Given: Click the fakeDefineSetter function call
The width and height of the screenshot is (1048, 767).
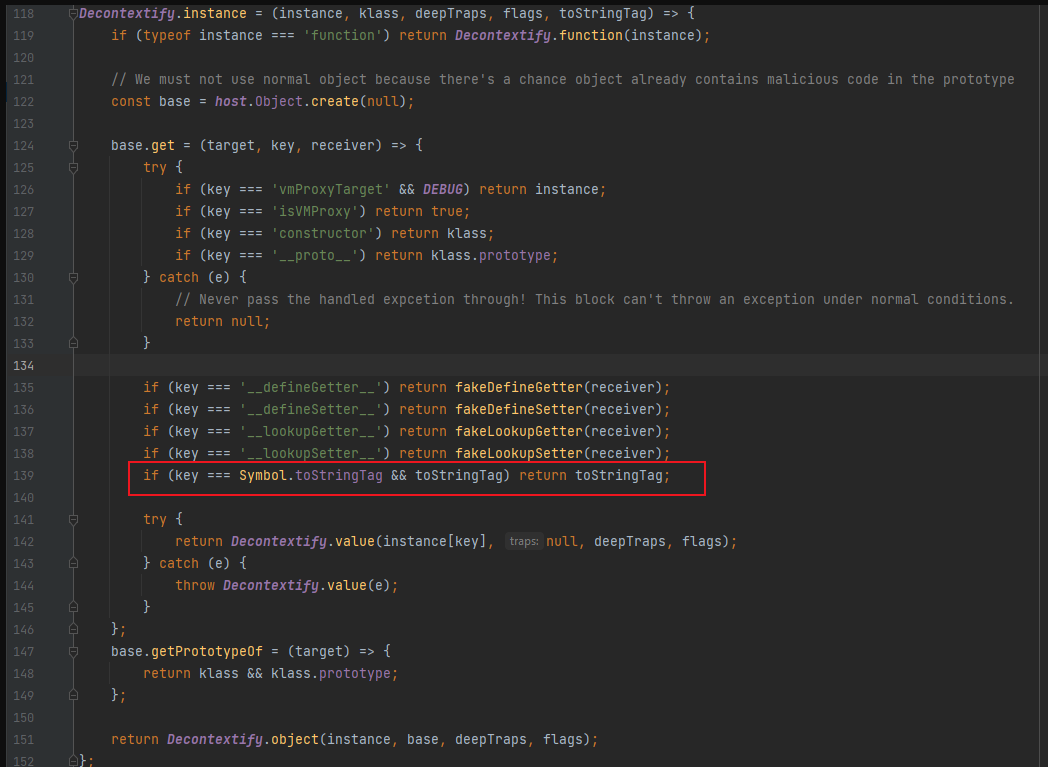Looking at the screenshot, I should [519, 410].
